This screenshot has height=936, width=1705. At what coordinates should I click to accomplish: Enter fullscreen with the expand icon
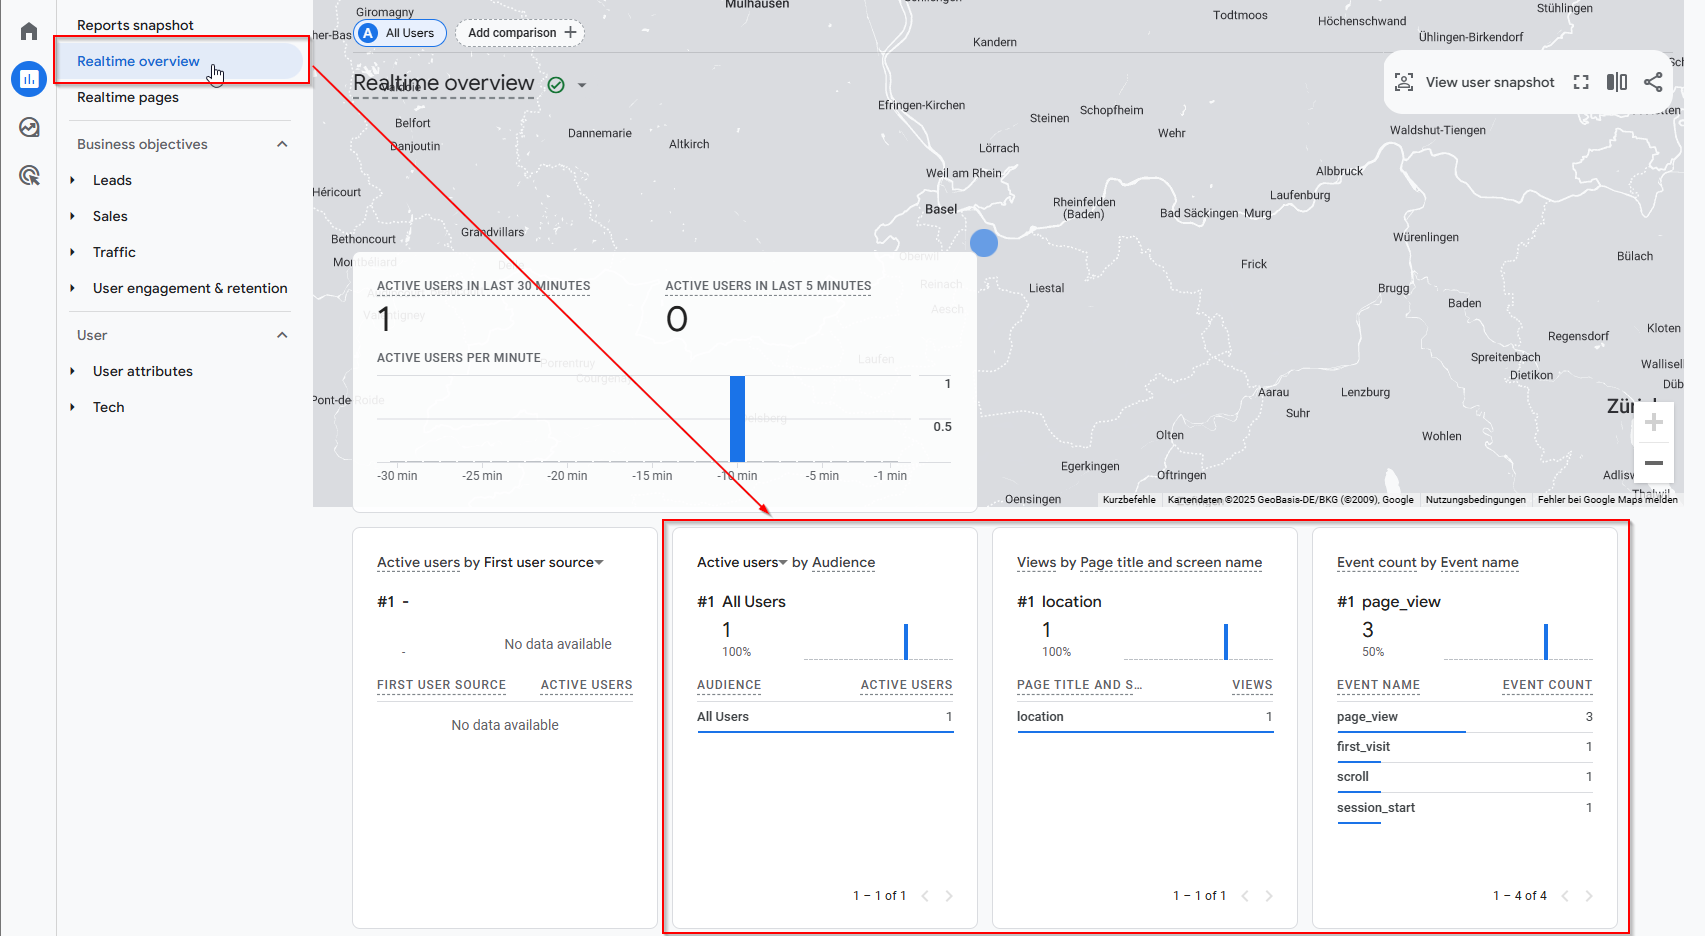click(1581, 82)
